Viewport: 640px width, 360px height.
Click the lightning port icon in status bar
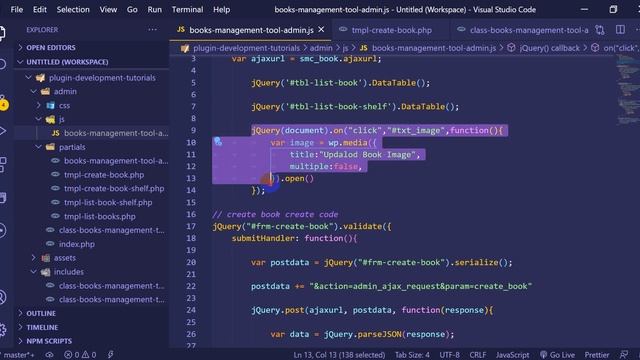pos(111,355)
